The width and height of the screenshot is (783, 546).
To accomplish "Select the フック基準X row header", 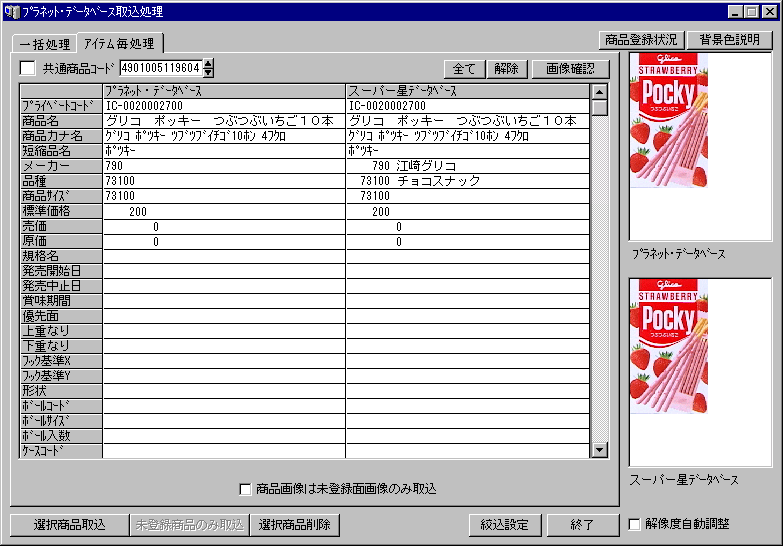I will point(61,361).
